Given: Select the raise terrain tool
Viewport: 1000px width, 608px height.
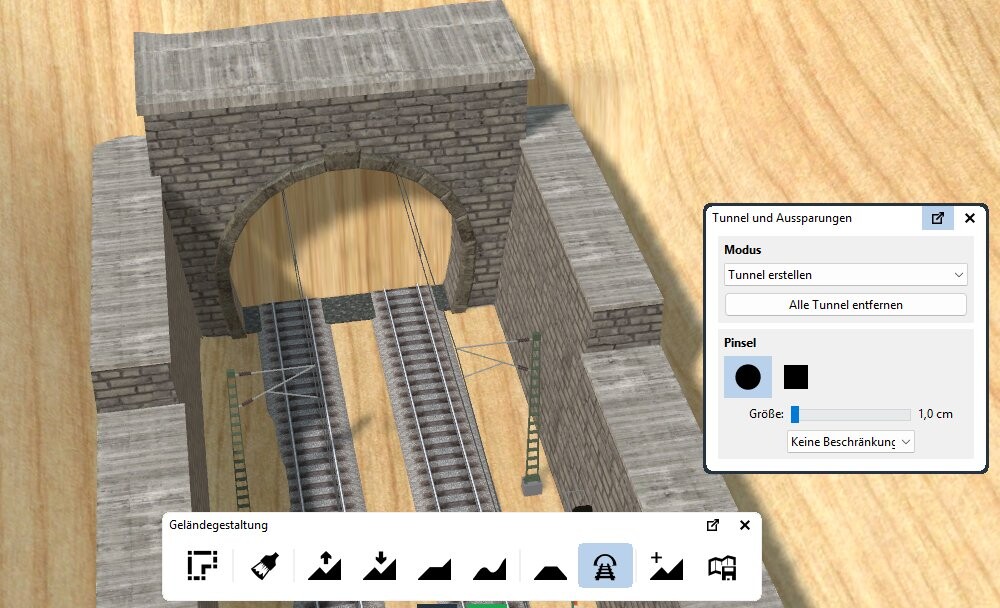Looking at the screenshot, I should click(x=325, y=565).
